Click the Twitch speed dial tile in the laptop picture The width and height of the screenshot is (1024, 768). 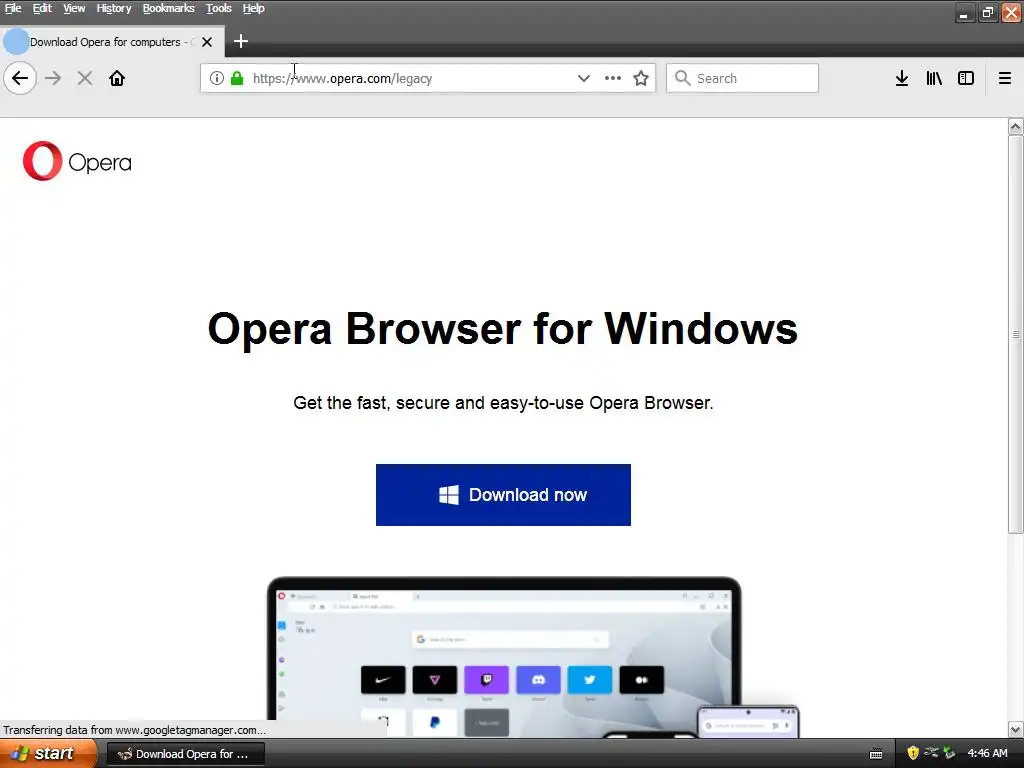tap(487, 680)
